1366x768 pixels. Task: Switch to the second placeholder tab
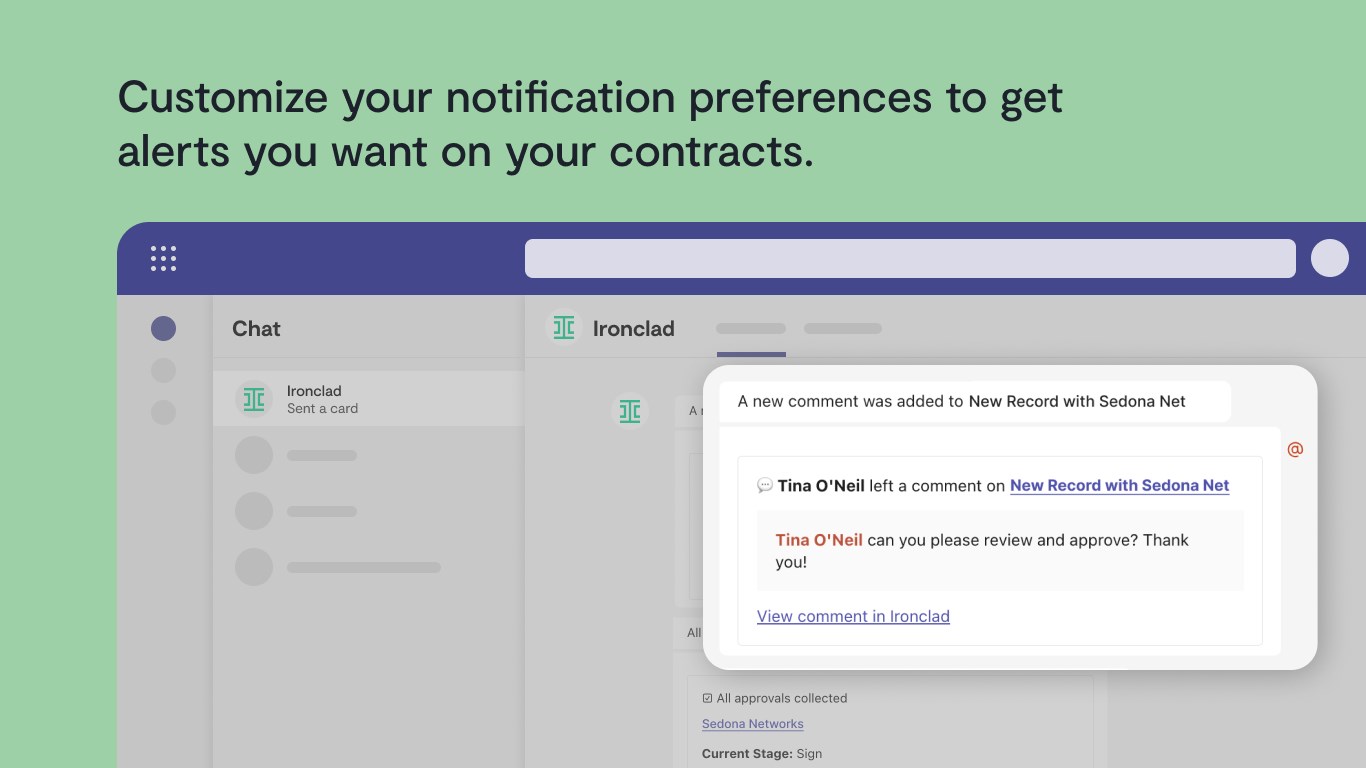tap(843, 328)
